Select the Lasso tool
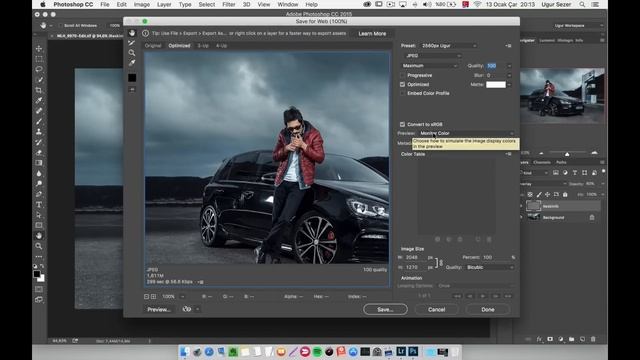The height and width of the screenshot is (360, 640). point(39,69)
